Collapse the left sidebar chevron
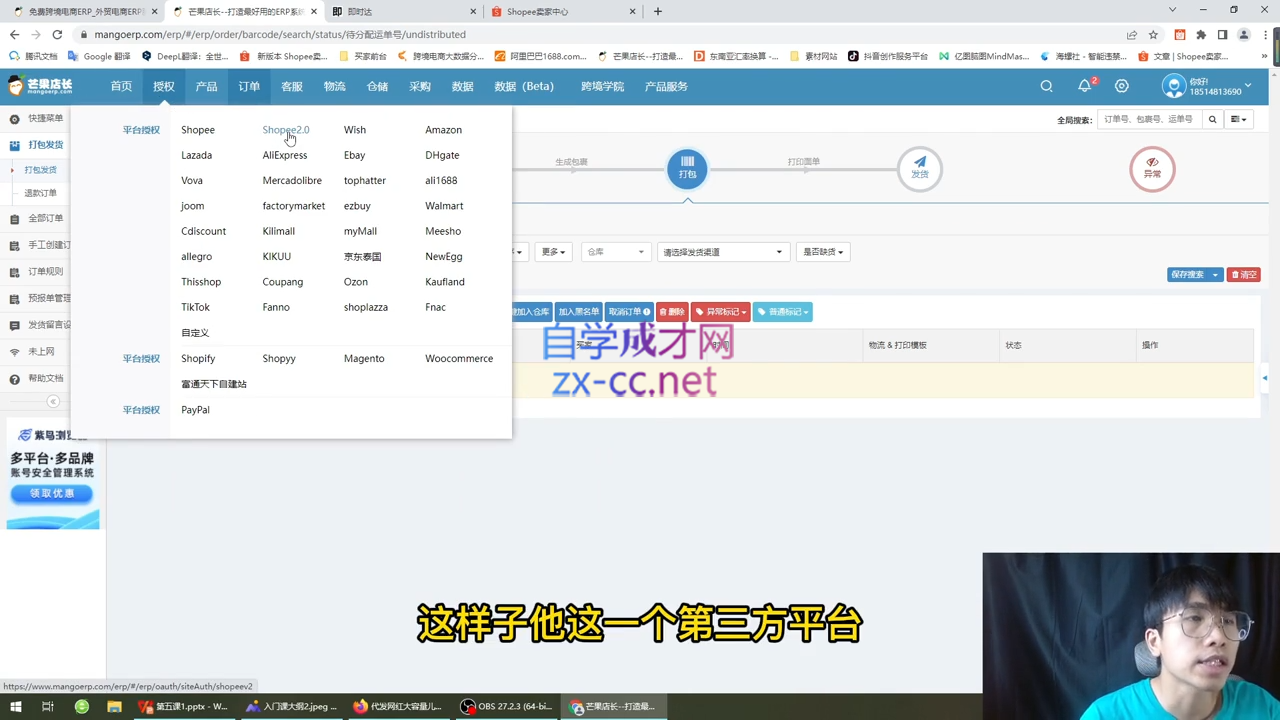This screenshot has width=1280, height=720. click(x=53, y=402)
